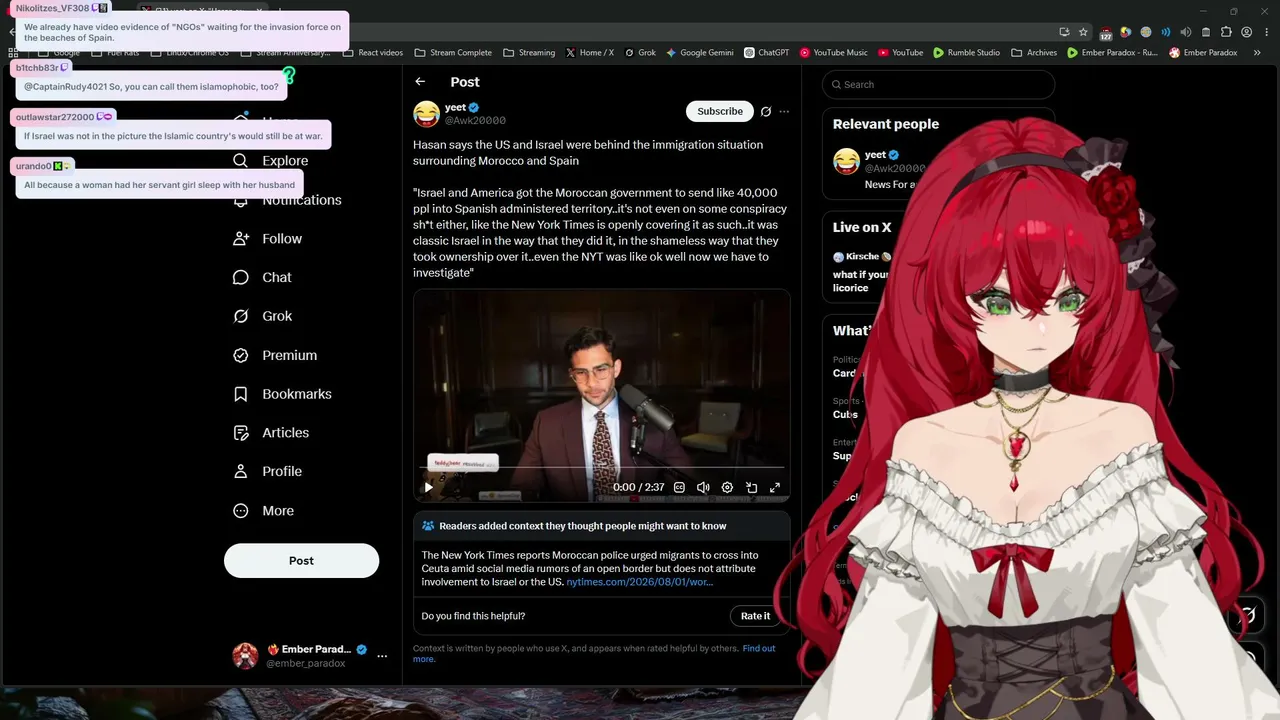Open the Archives bookmark folder
1280x720 pixels.
tap(1034, 53)
